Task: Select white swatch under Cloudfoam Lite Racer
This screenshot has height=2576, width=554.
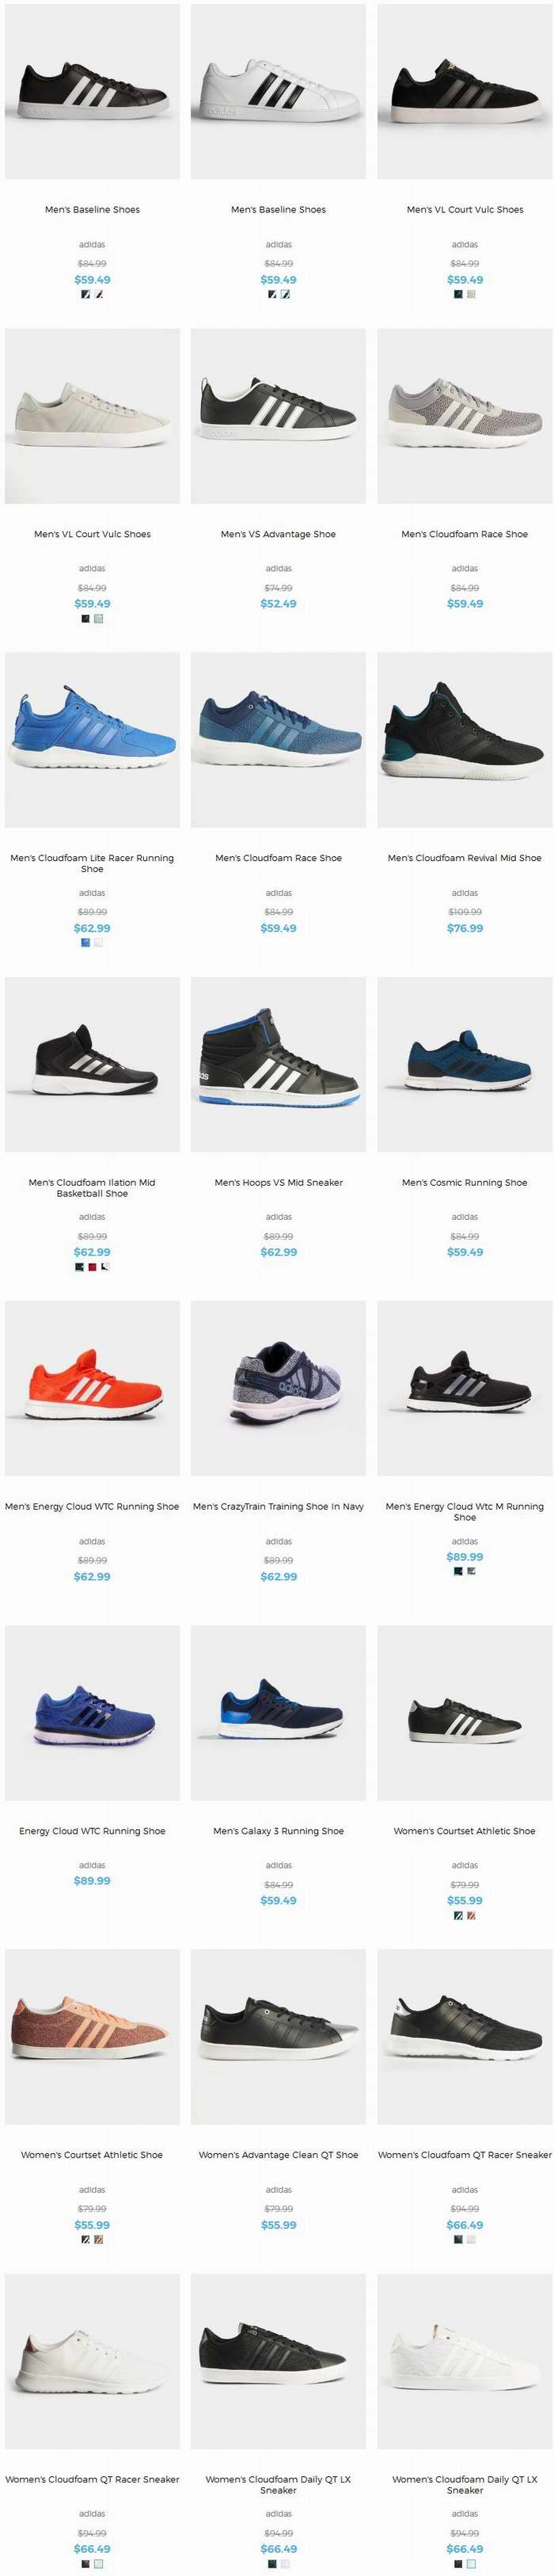Action: 98,943
